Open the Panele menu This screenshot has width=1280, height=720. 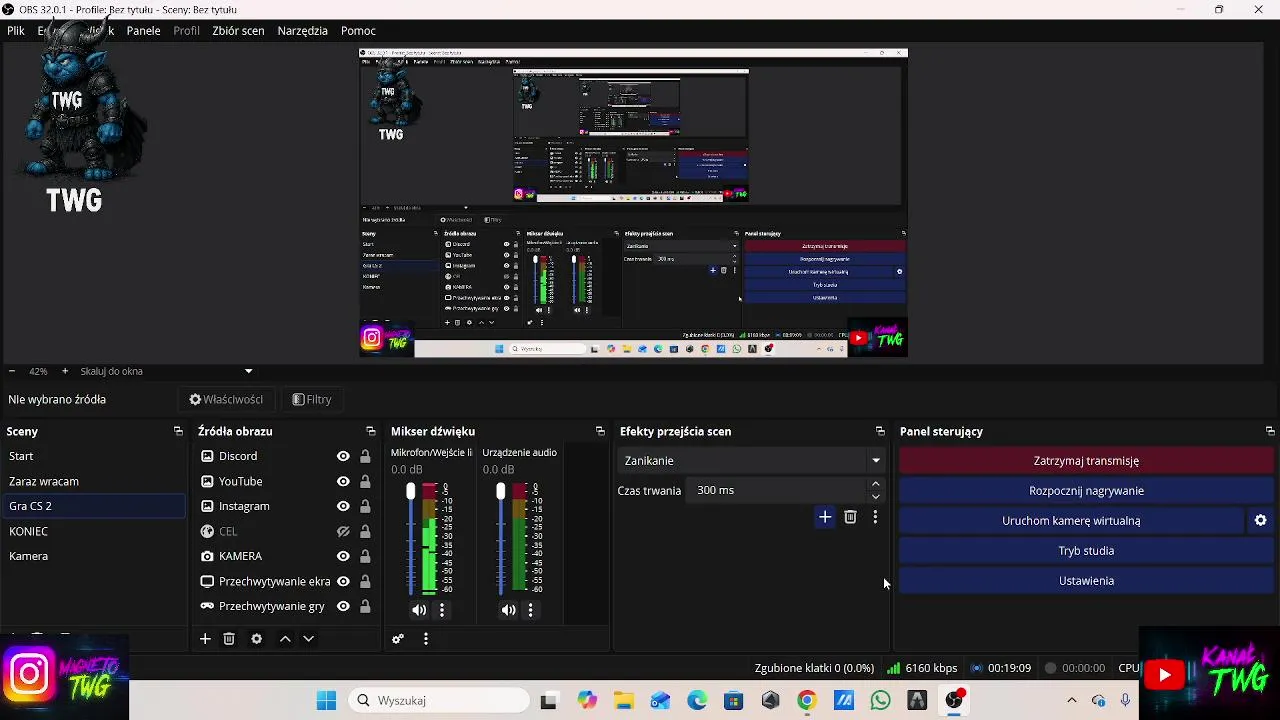tap(143, 31)
